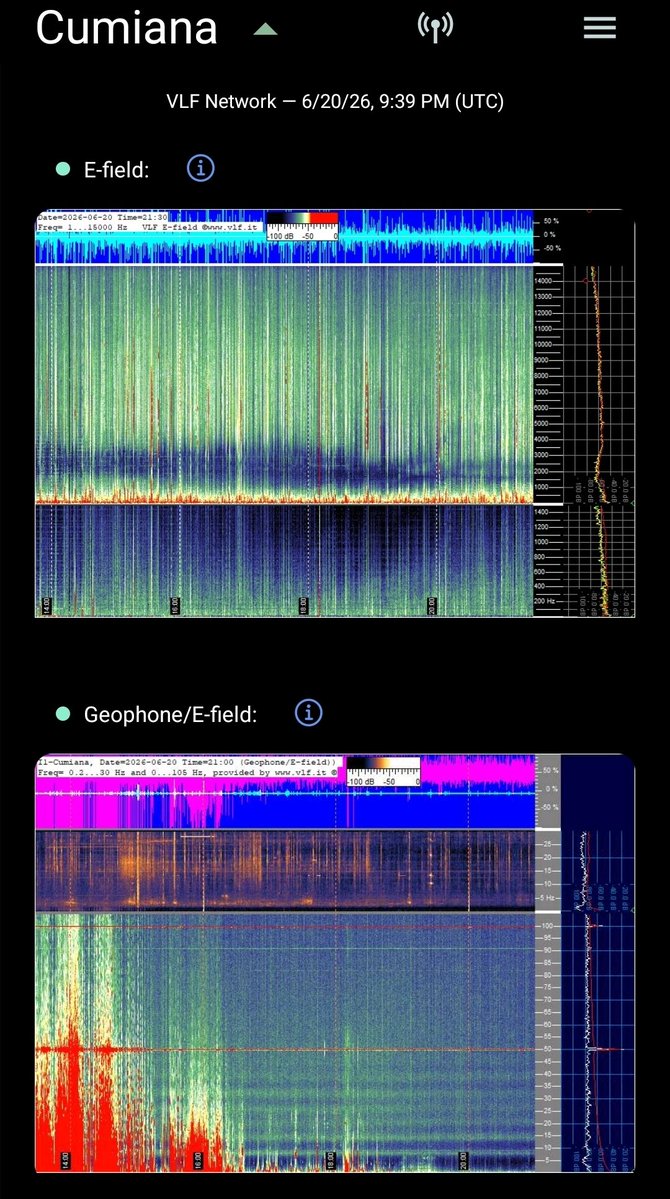
Task: Tap the VLF Network timestamp line
Action: click(335, 101)
